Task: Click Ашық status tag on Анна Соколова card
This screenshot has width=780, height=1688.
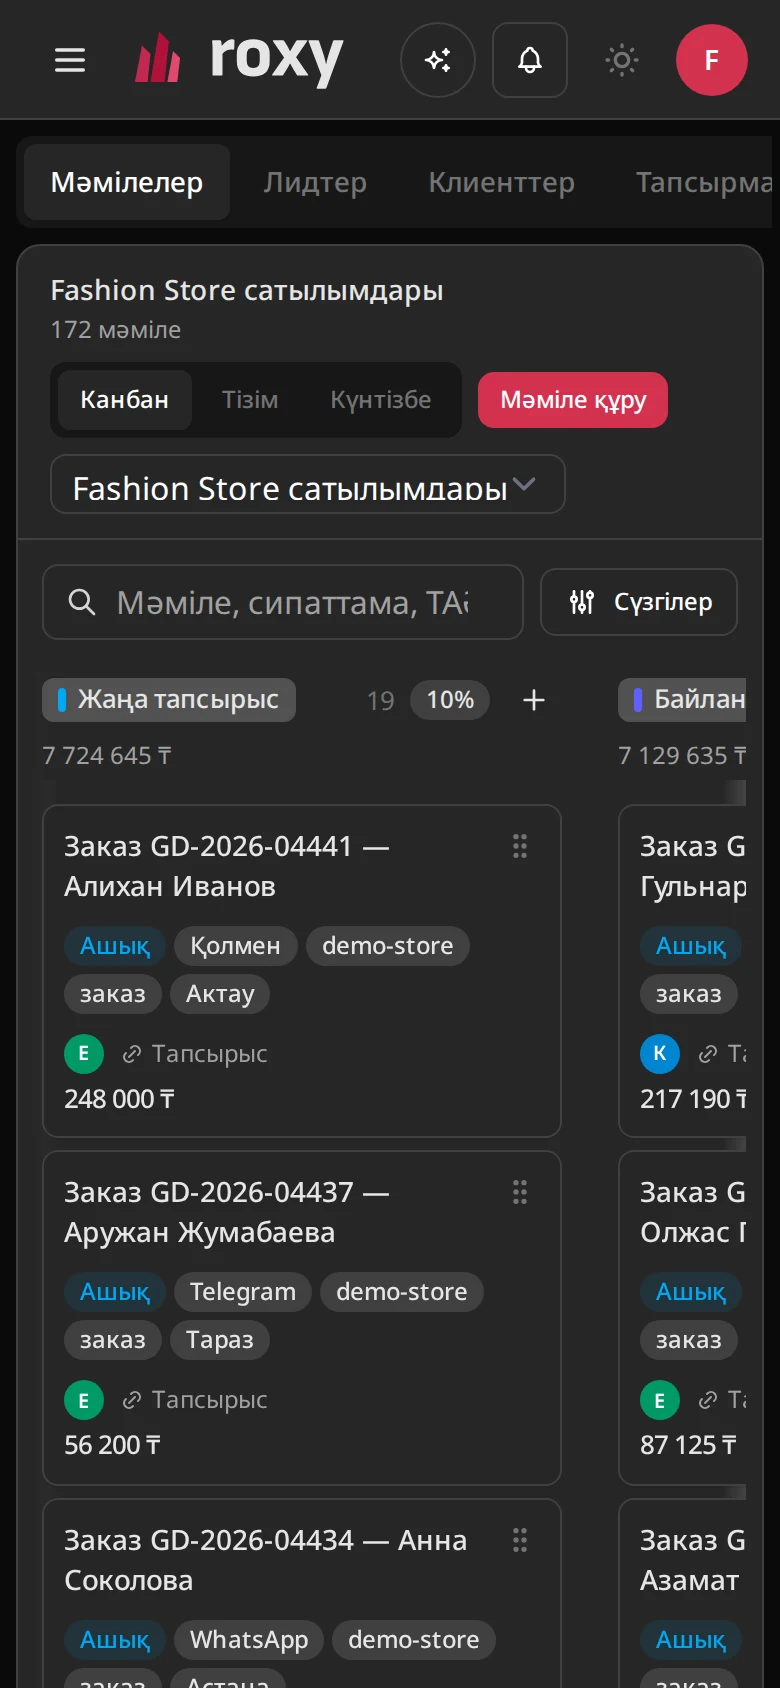Action: [x=115, y=1640]
